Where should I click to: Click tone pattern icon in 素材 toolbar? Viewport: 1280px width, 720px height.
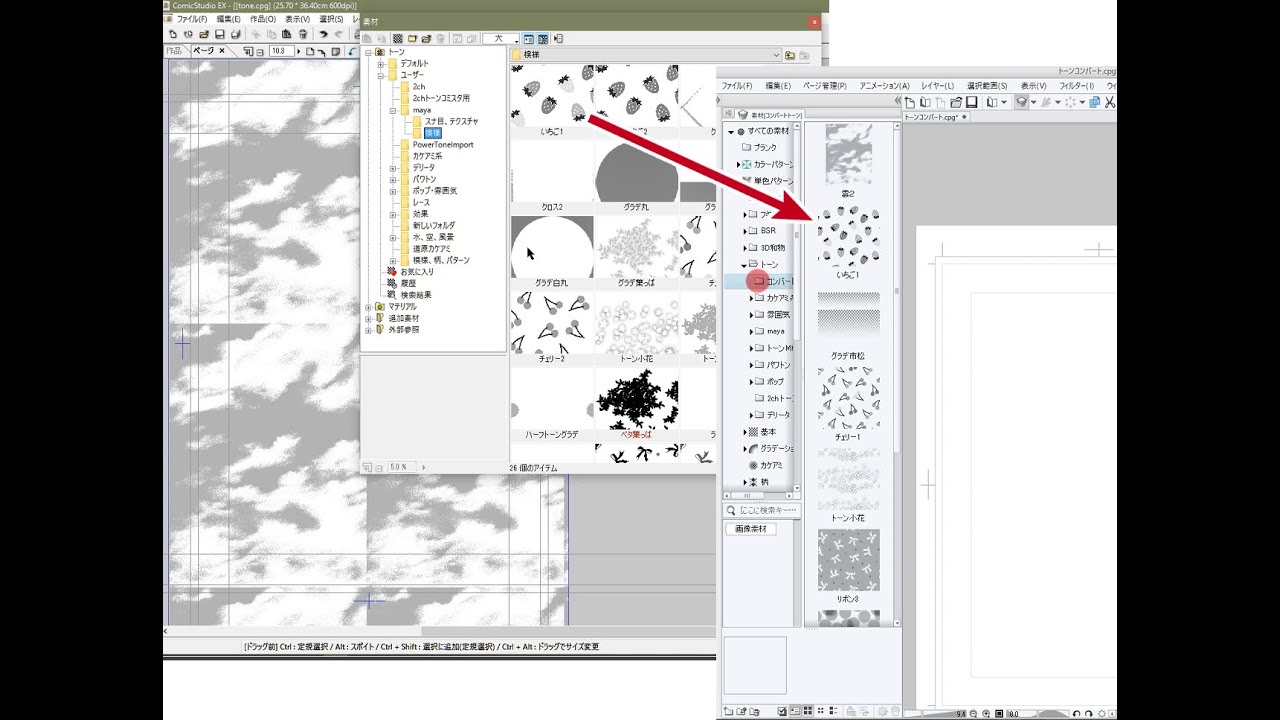[397, 39]
